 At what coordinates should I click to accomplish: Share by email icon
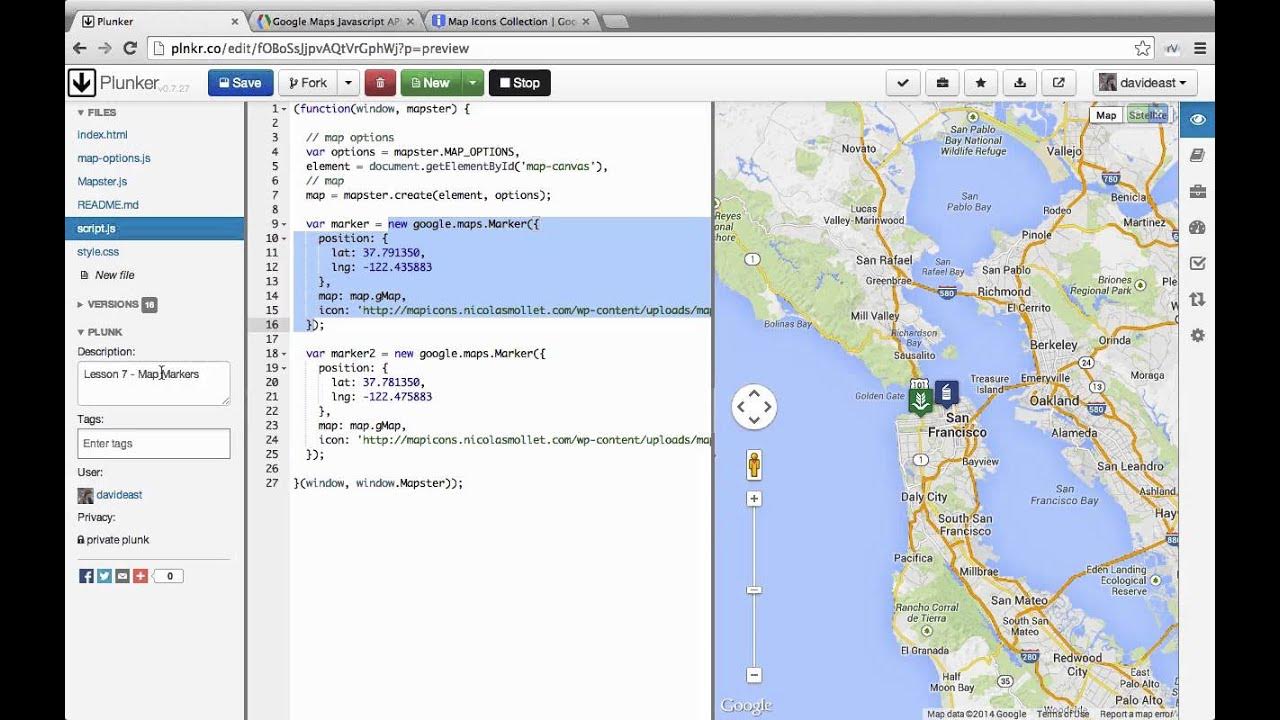(122, 576)
